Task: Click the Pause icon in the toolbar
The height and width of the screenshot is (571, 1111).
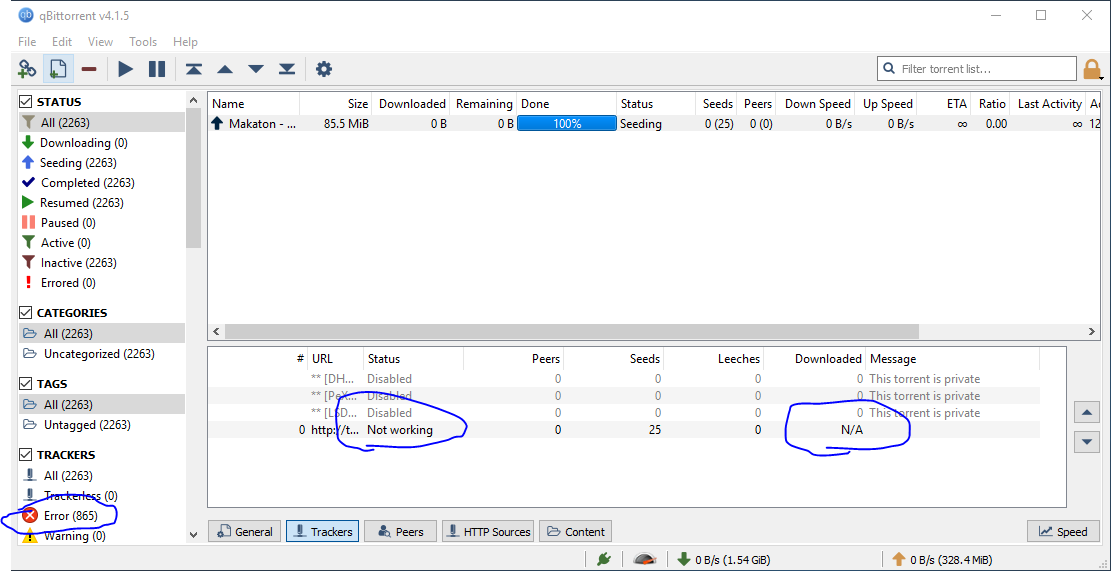Action: pyautogui.click(x=157, y=69)
